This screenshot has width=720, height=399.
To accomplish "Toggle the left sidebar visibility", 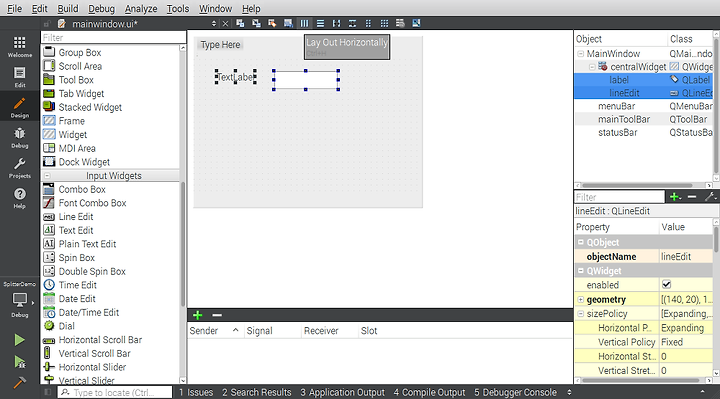I will [x=47, y=392].
